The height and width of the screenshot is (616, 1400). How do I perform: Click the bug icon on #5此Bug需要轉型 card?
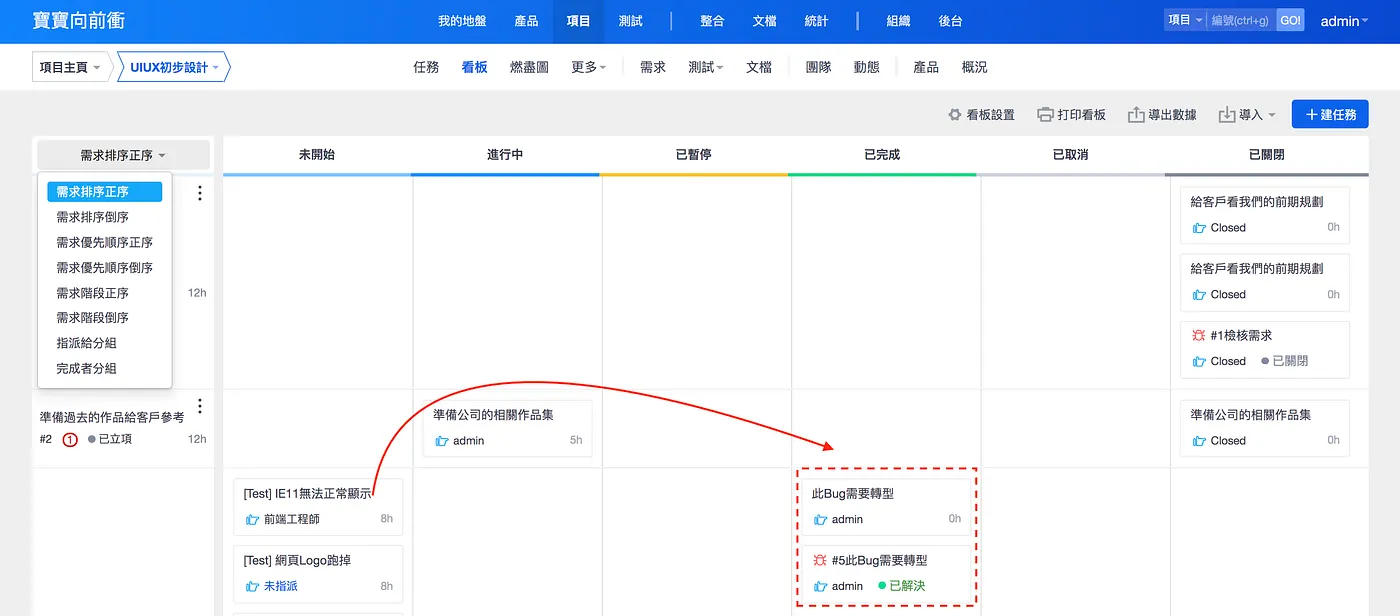point(820,560)
